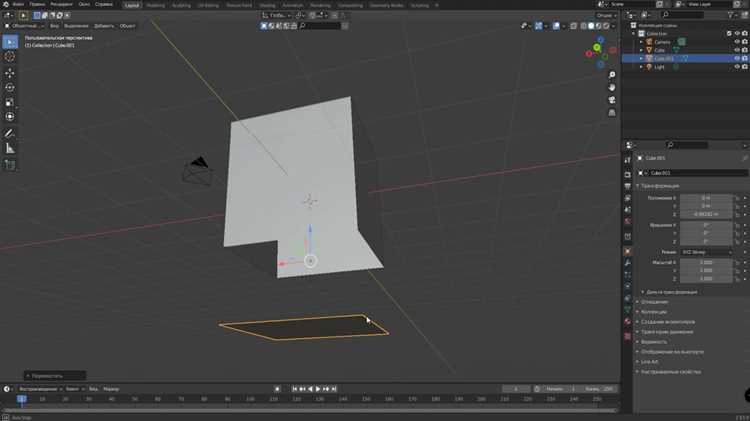Activate the Transform tool

(x=10, y=116)
